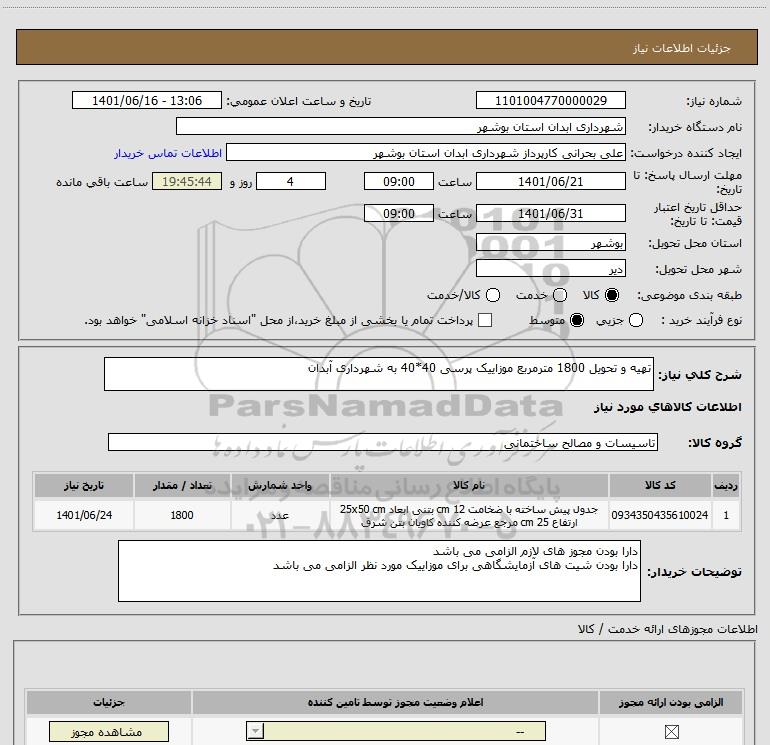Image resolution: width=770 pixels, height=745 pixels.
Task: Click the مشاهده مجوز button
Action: click(109, 732)
